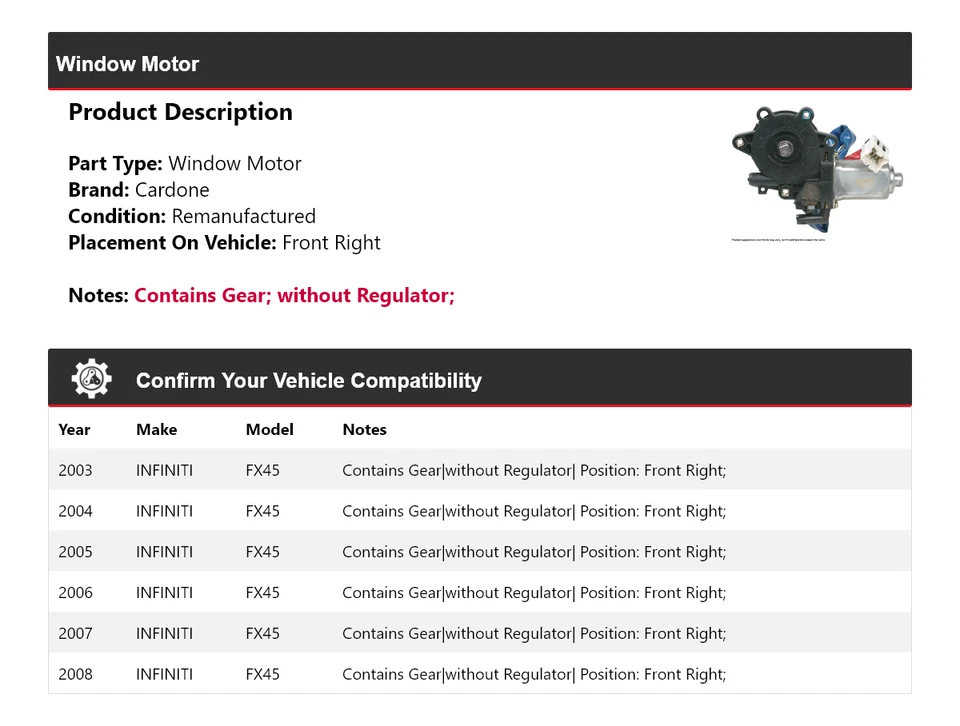This screenshot has width=960, height=726.
Task: Click the gear icon beside Confirm Your Vehicle Compatibility
Action: [91, 379]
